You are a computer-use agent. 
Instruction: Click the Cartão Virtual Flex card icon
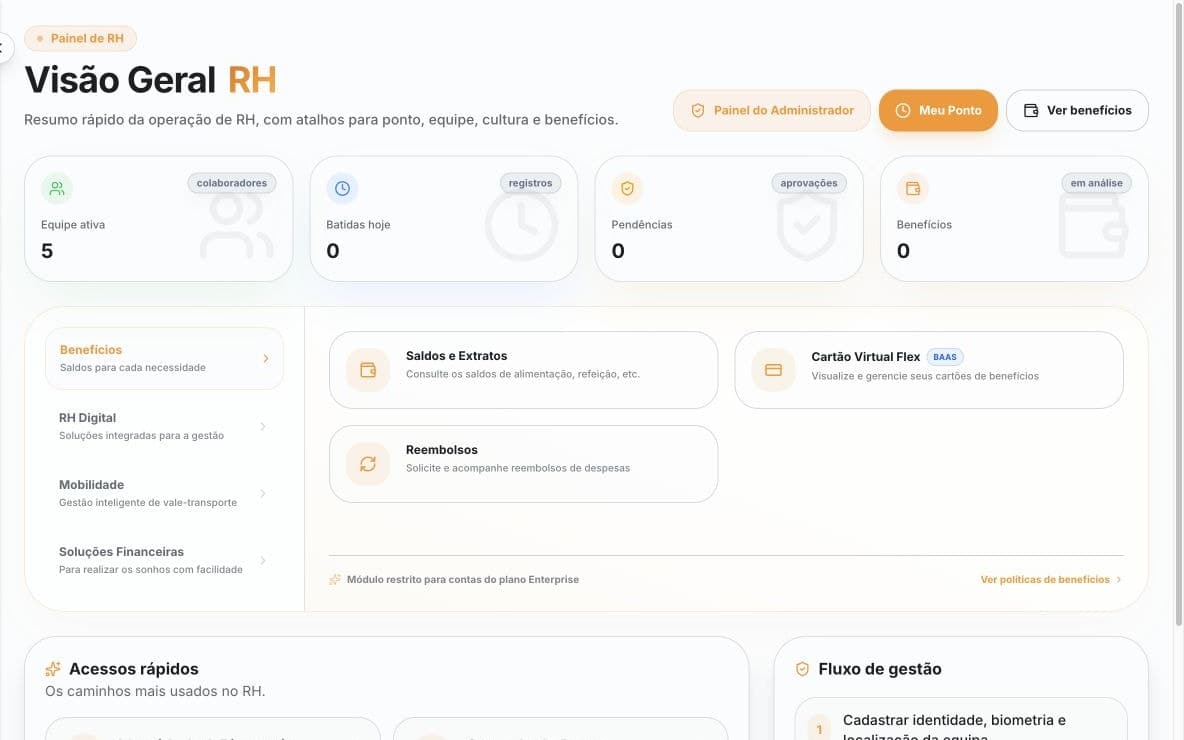(x=773, y=370)
